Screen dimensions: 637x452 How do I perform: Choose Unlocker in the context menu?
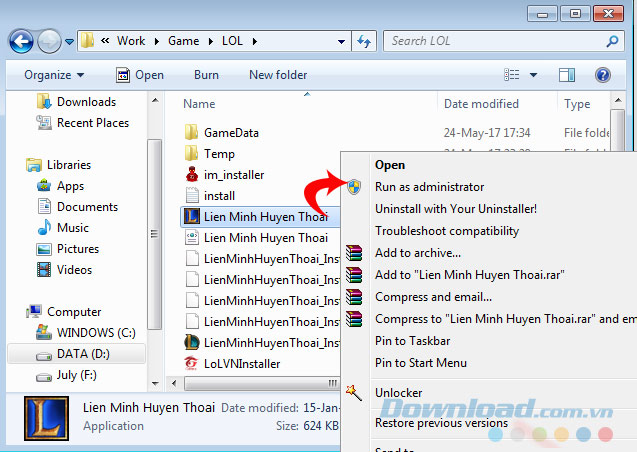tap(399, 393)
